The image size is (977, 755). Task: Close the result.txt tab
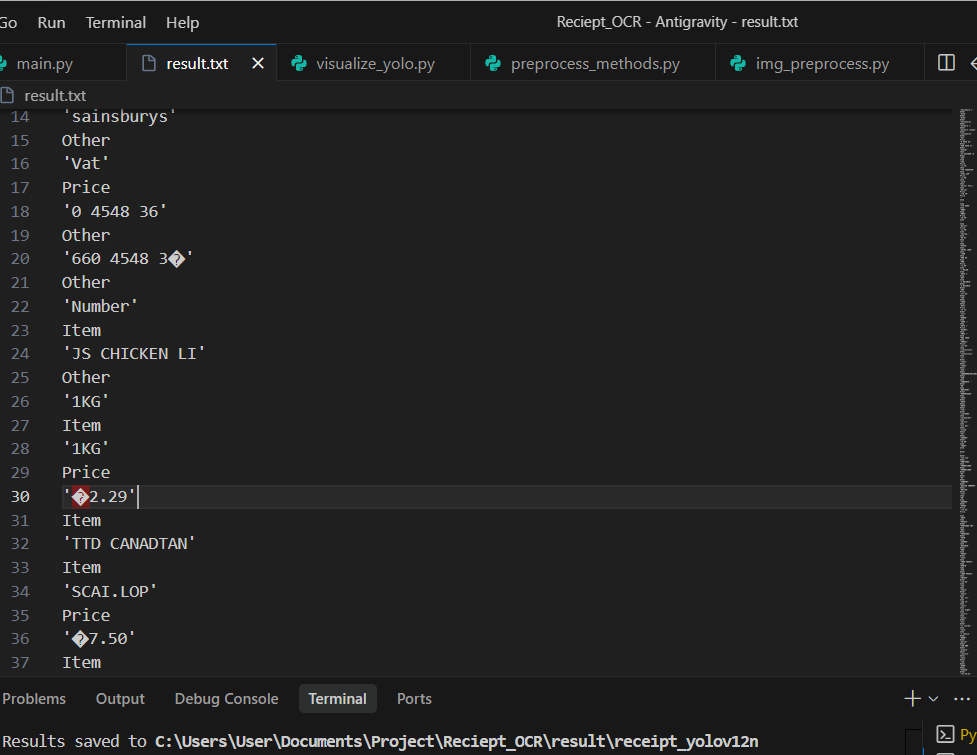(x=258, y=64)
